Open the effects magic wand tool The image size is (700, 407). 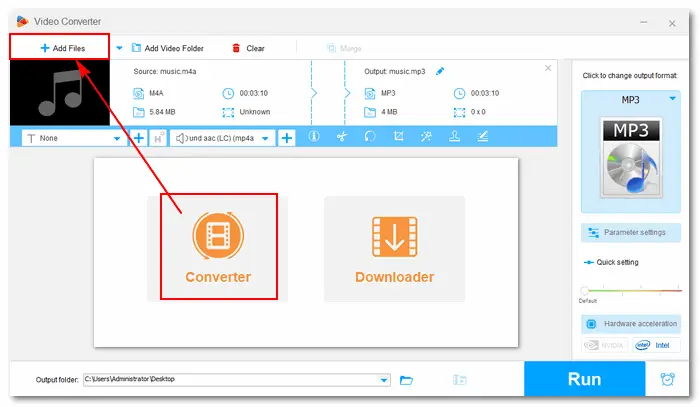point(426,138)
